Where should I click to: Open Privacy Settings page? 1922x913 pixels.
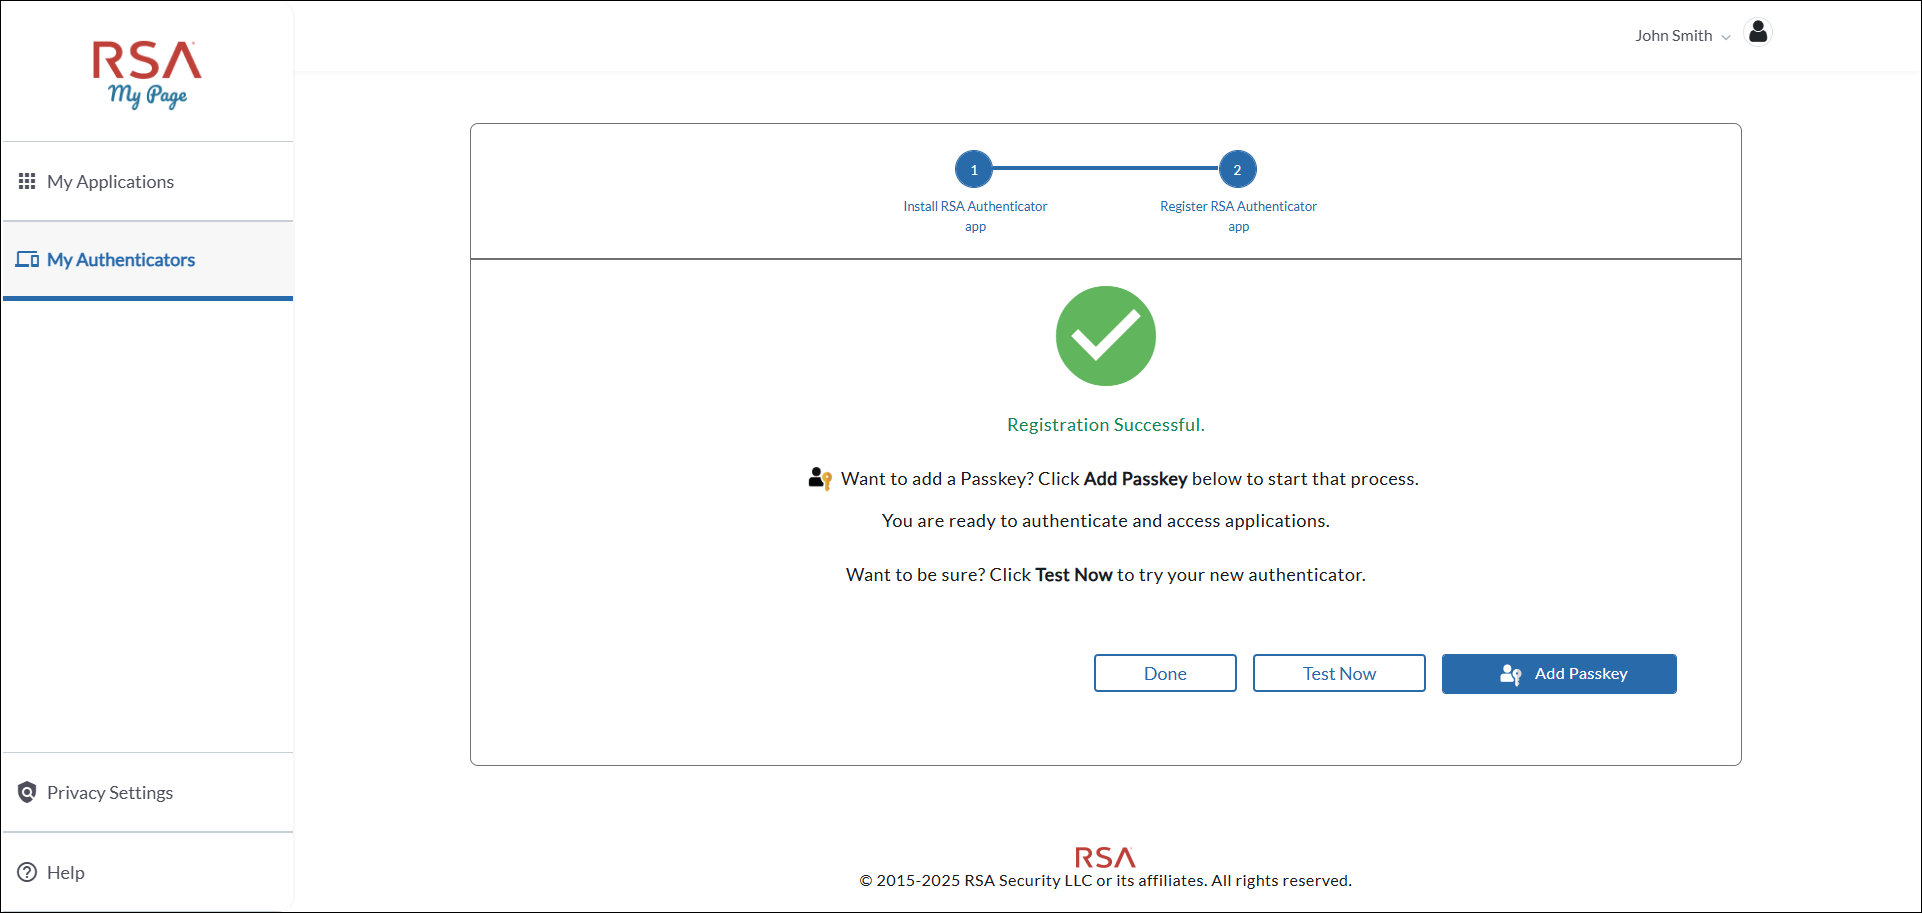110,793
